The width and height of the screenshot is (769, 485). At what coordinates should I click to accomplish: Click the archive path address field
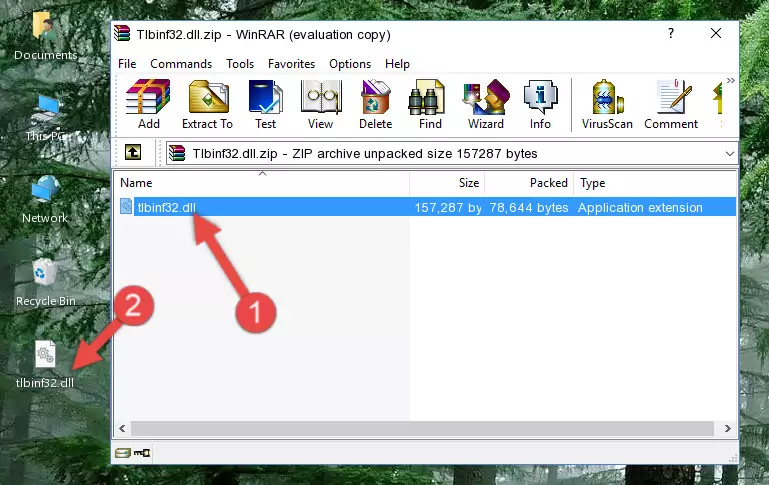click(x=451, y=154)
